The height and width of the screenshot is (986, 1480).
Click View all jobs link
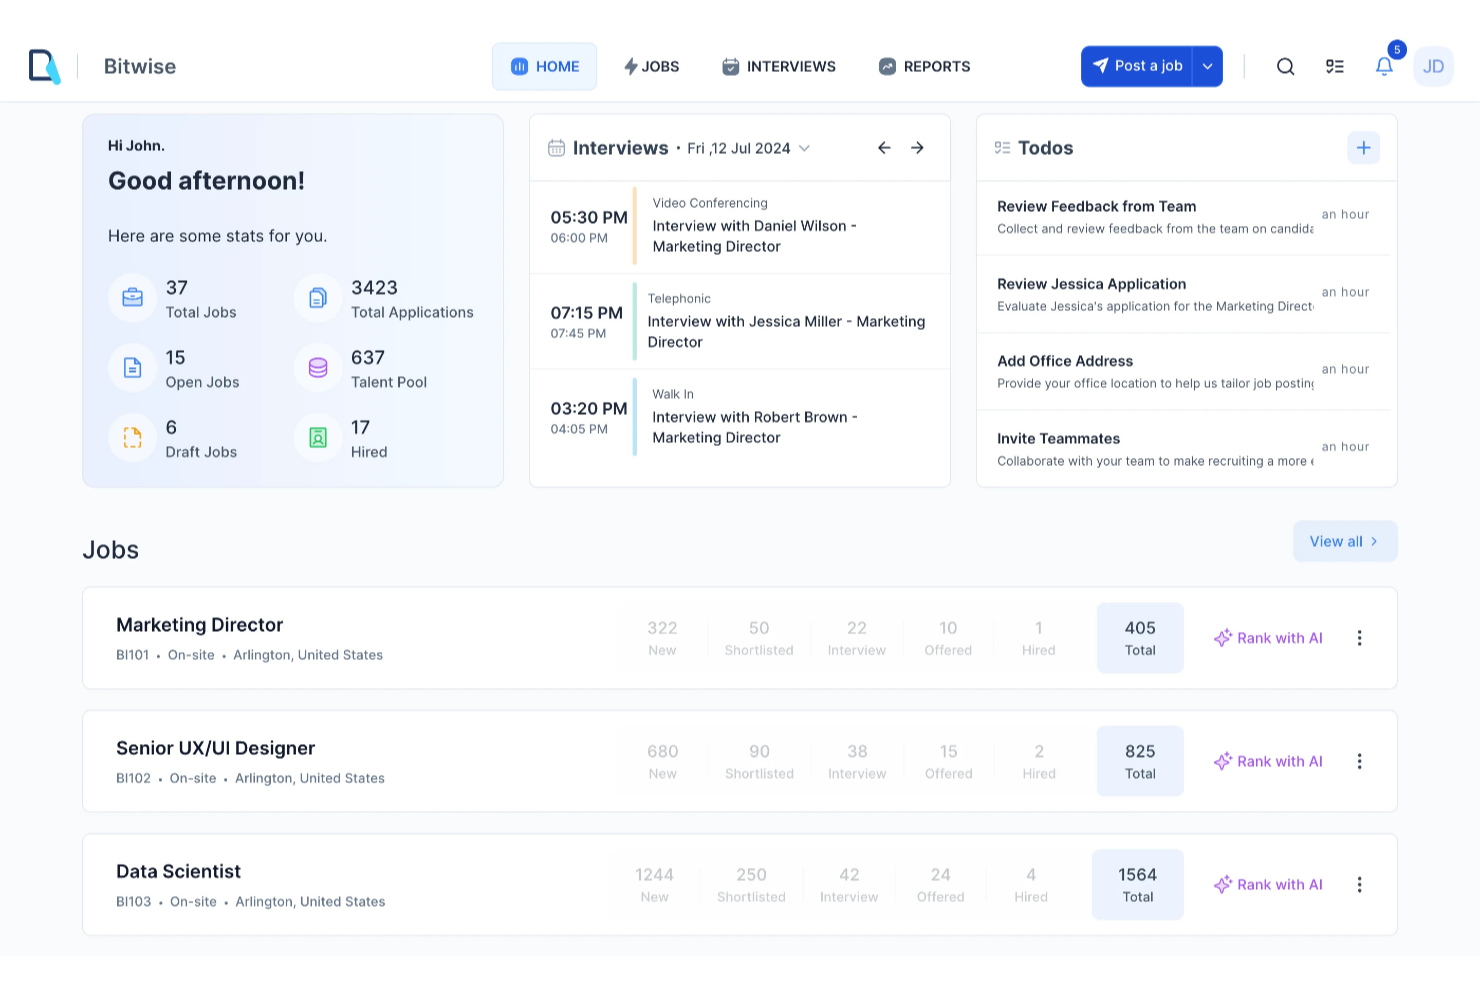pos(1345,541)
